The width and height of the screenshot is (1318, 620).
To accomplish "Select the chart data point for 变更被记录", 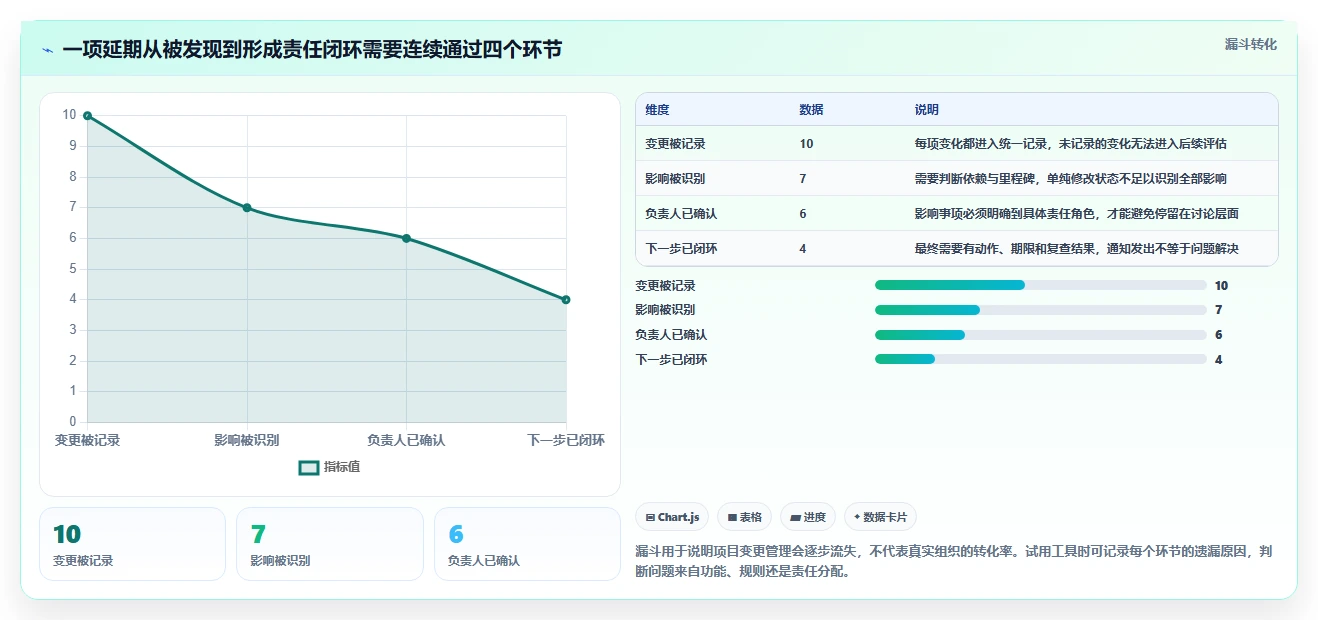I will 88,116.
